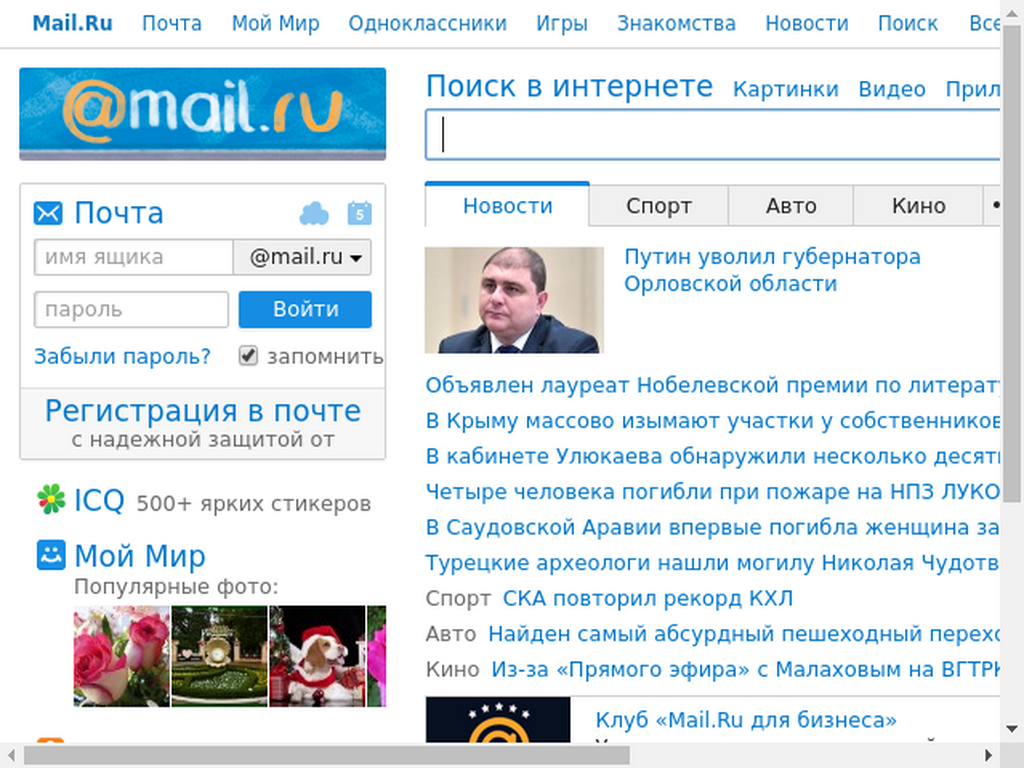Click the Поиск в интернете heading link
The image size is (1024, 768).
pos(569,86)
